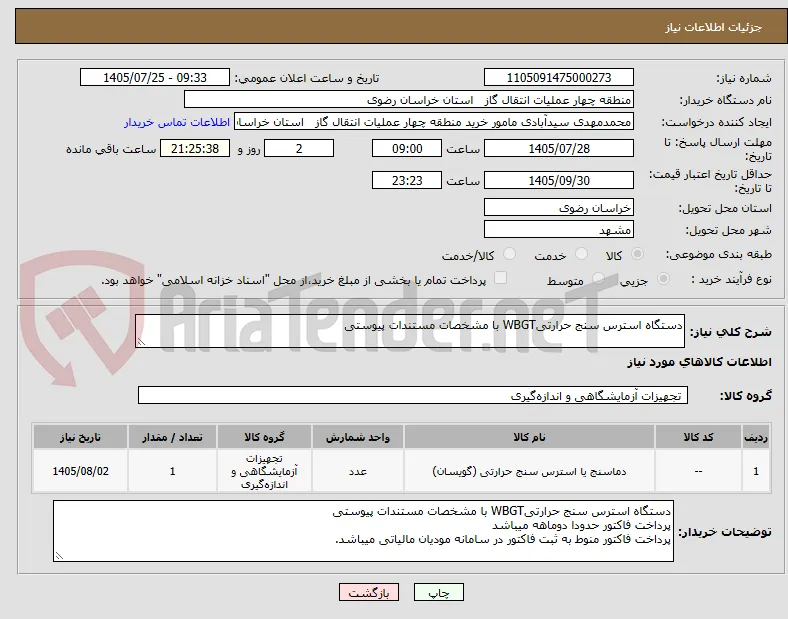Click the چاپ (print) button
The height and width of the screenshot is (619, 788).
439,592
